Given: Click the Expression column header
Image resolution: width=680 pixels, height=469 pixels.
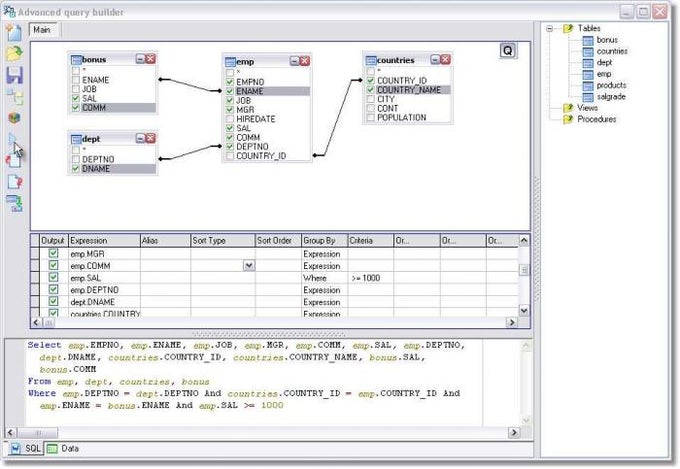Looking at the screenshot, I should (104, 240).
